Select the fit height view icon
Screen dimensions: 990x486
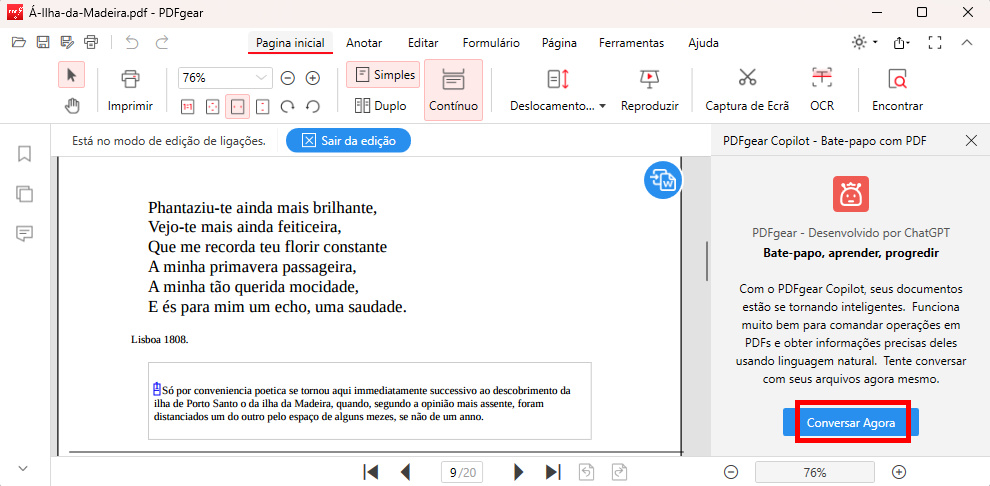[263, 107]
